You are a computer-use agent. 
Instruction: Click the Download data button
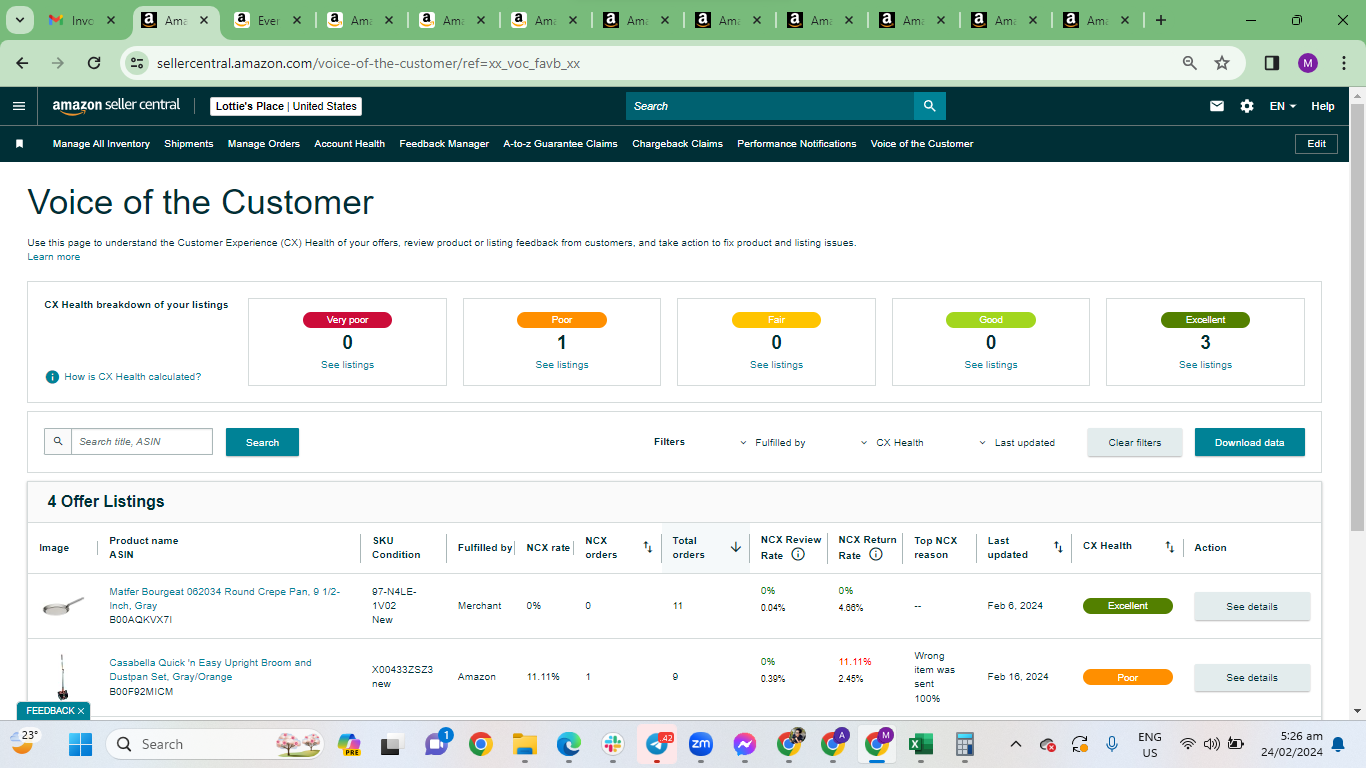pos(1250,442)
